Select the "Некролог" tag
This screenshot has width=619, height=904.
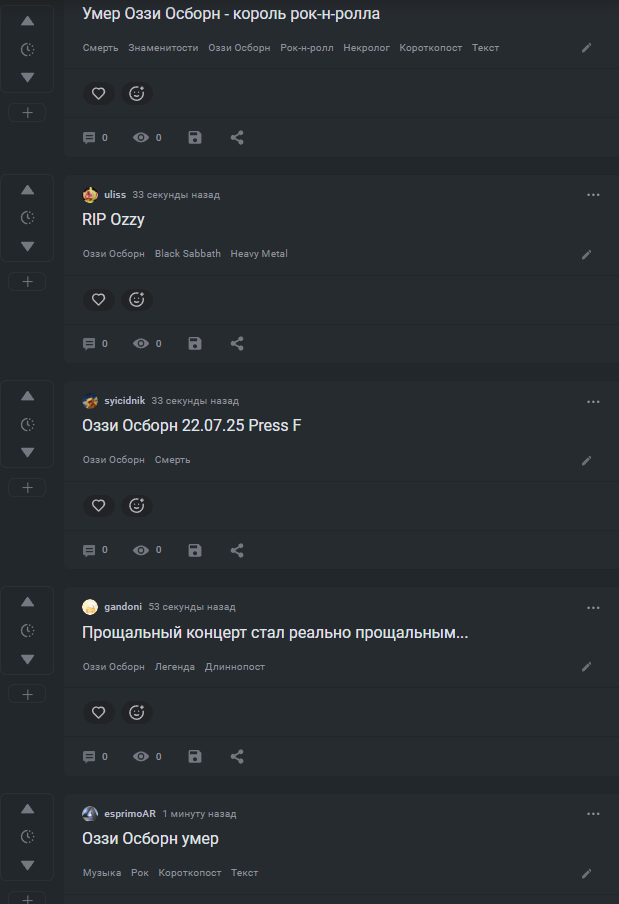tap(366, 48)
